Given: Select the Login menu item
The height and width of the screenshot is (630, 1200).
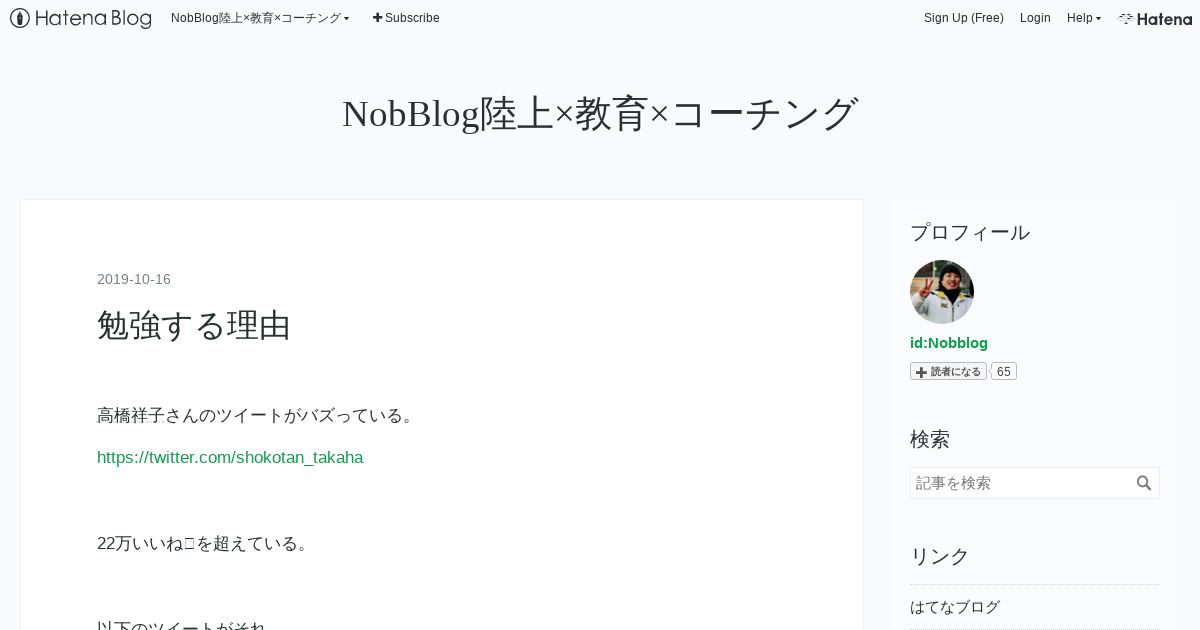Looking at the screenshot, I should [1035, 18].
